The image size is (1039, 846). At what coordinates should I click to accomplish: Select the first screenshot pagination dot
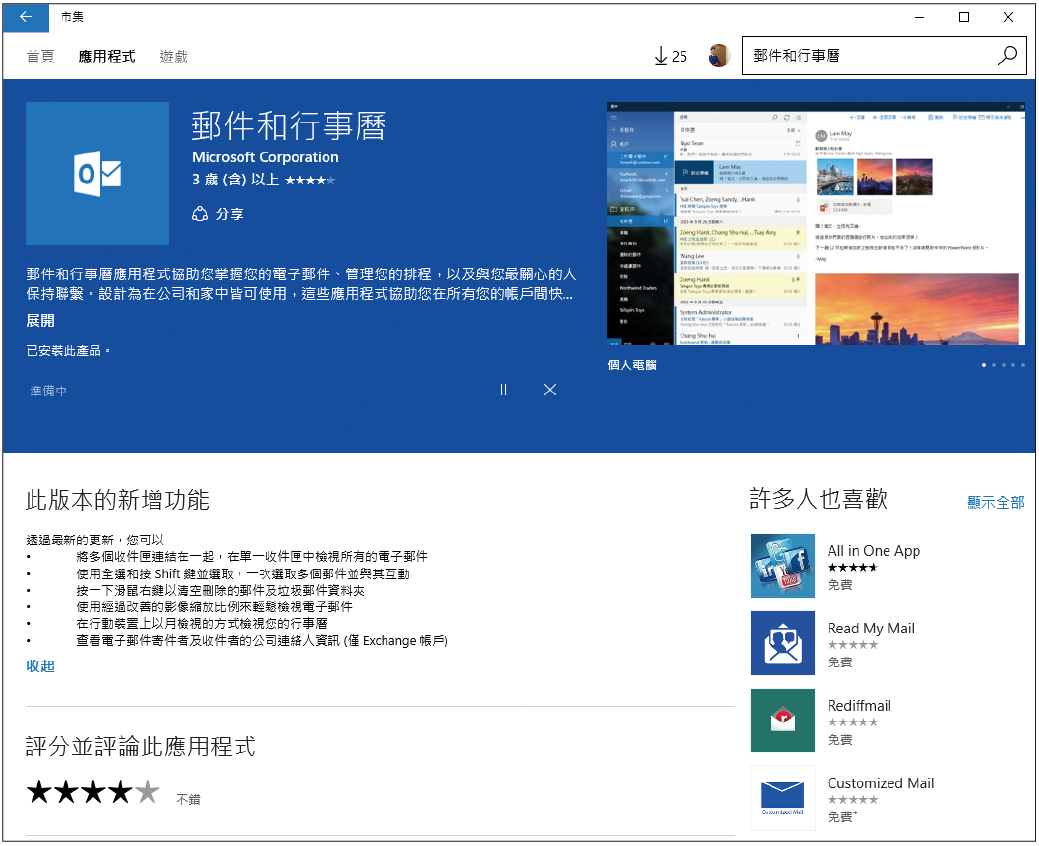coord(984,365)
